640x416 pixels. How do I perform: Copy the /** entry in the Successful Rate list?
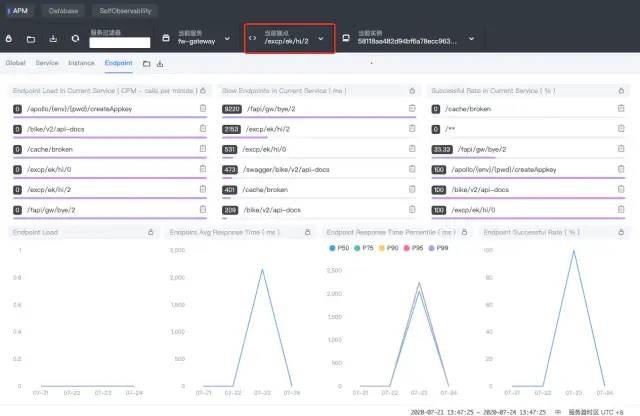coord(621,129)
